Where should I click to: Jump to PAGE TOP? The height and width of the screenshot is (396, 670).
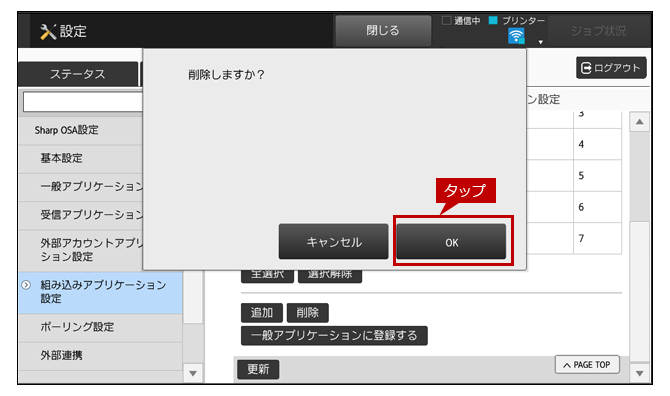[587, 365]
